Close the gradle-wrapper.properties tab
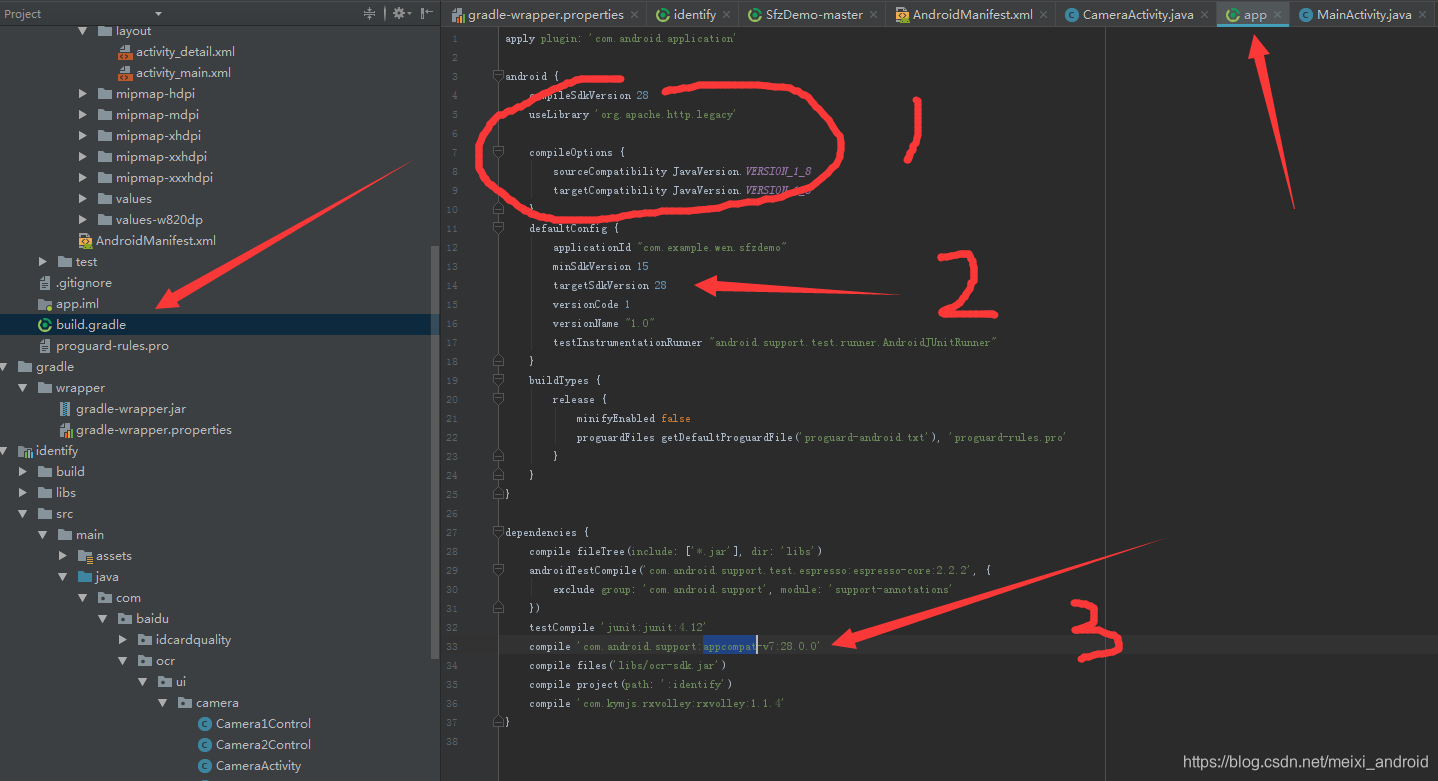 click(635, 15)
